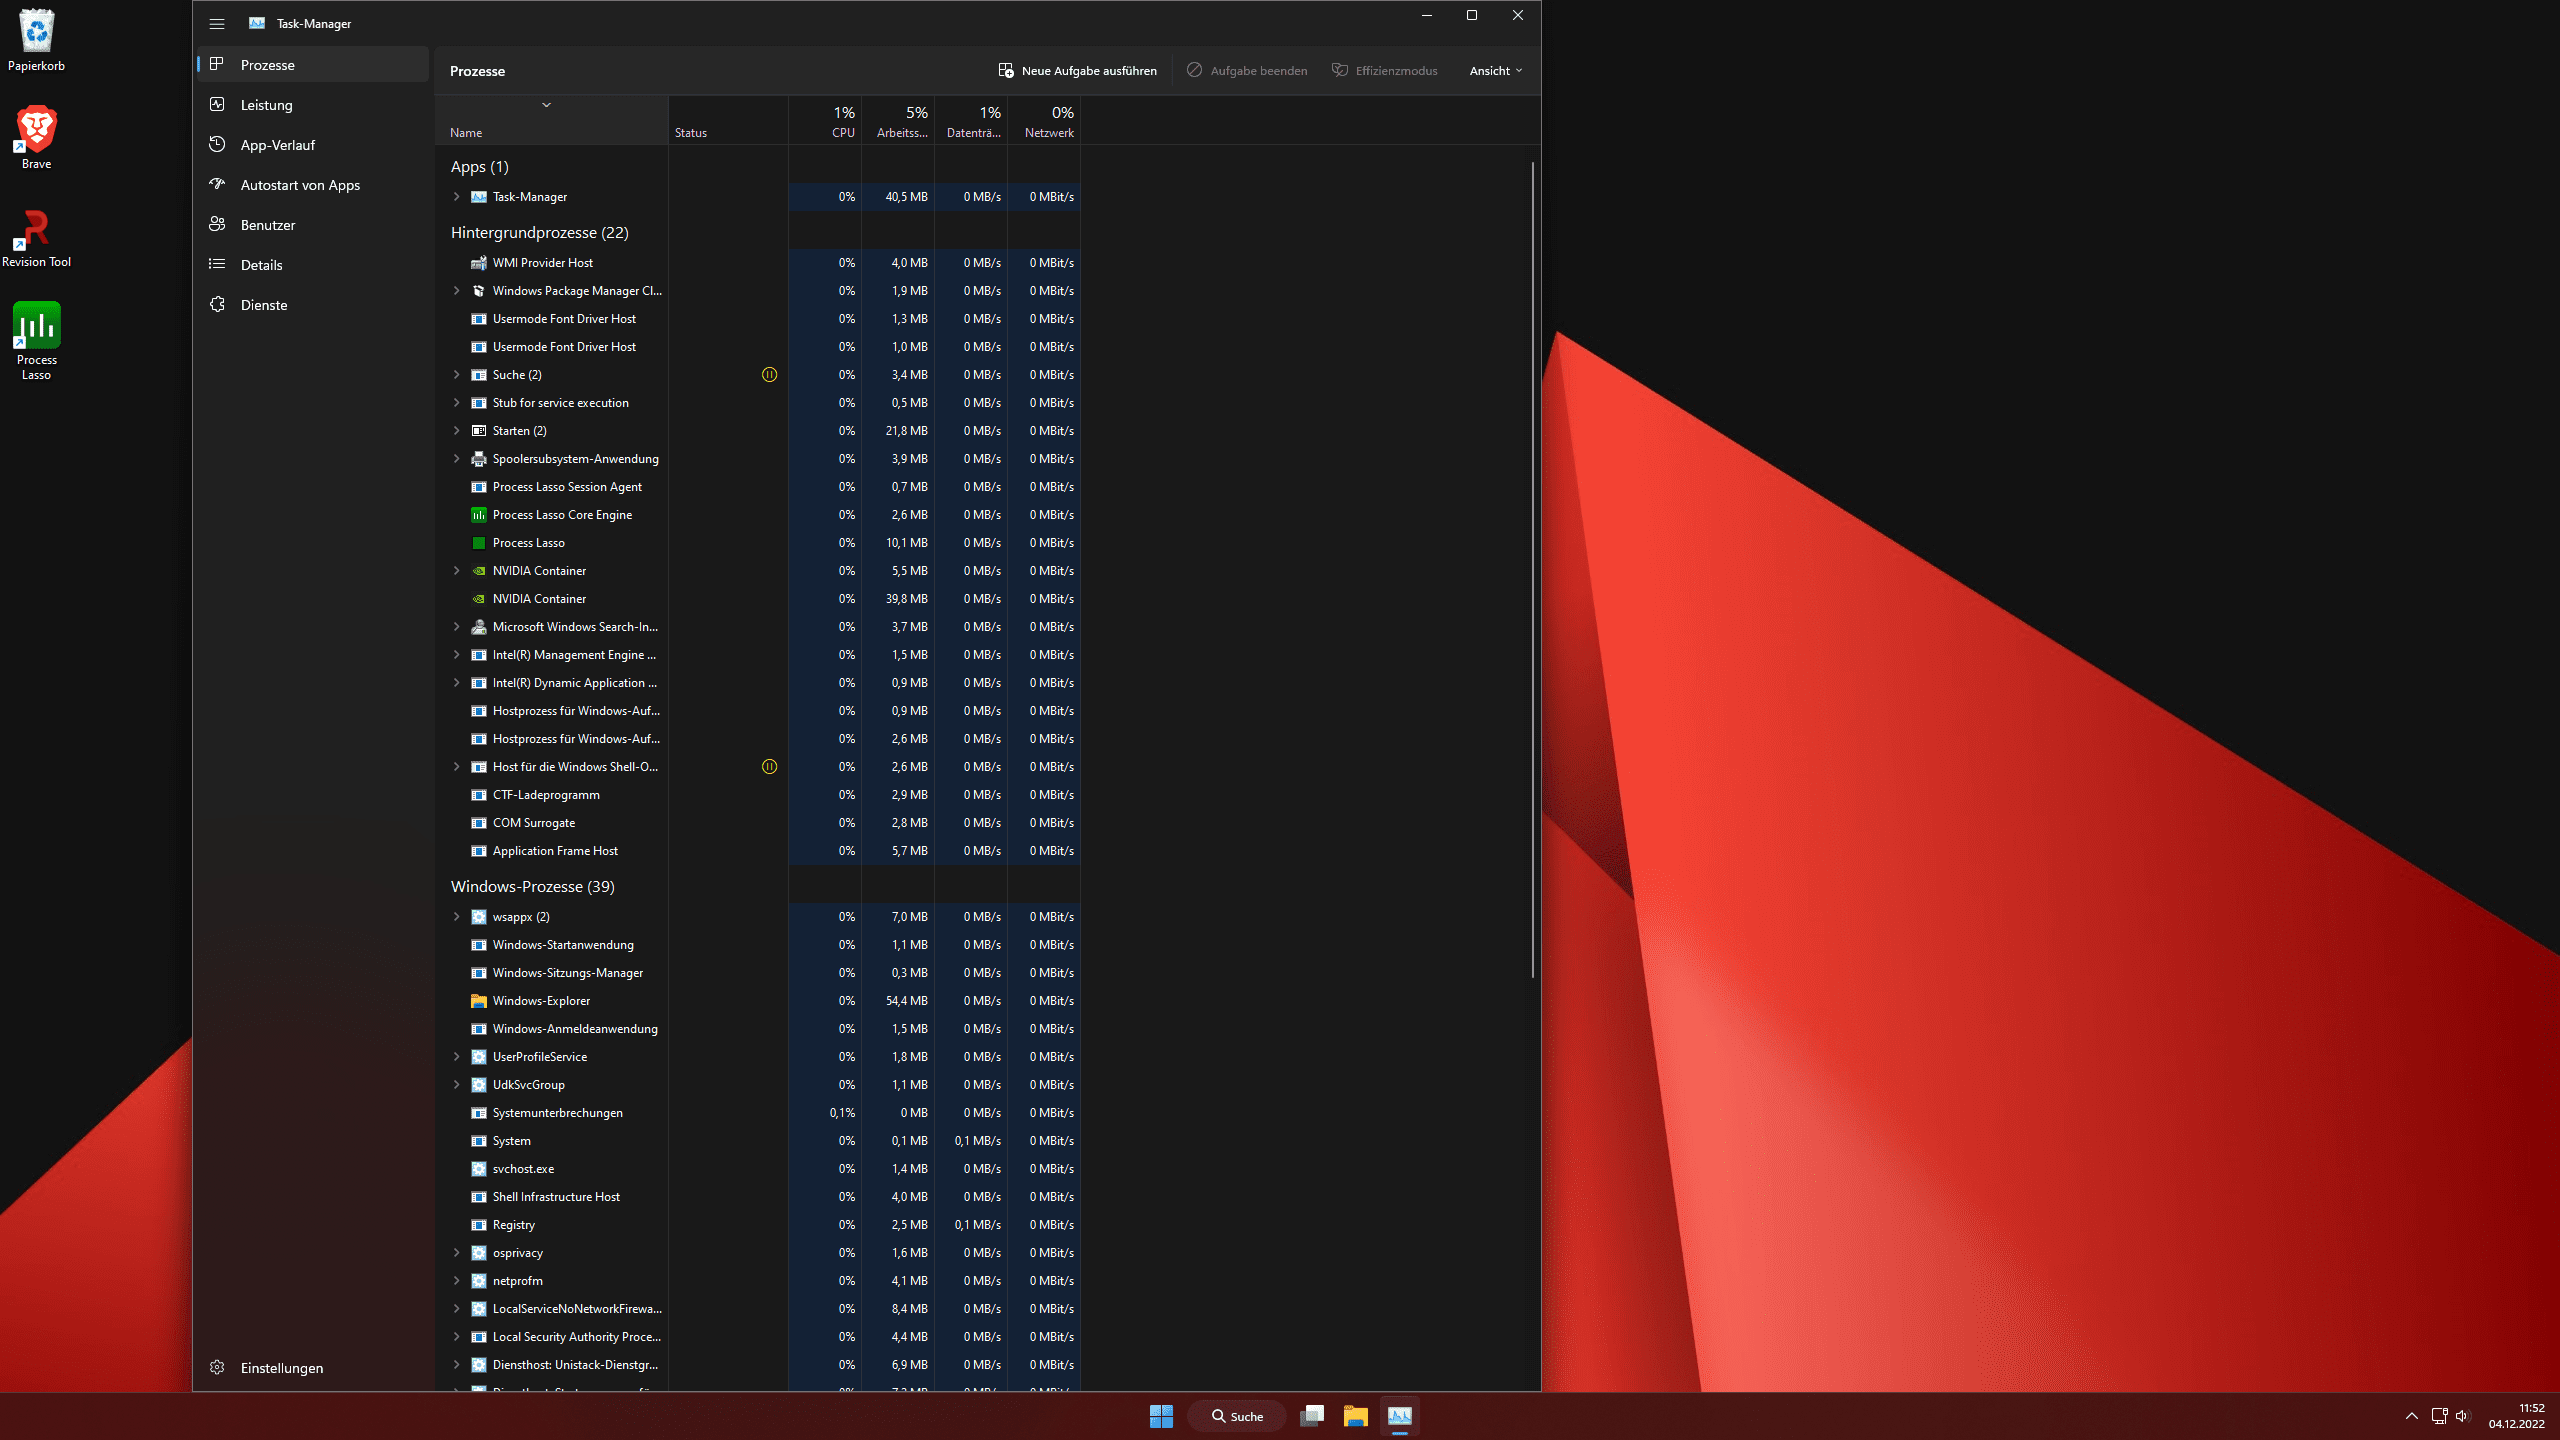This screenshot has height=1440, width=2560.
Task: Go to Benutzer page
Action: [313, 225]
